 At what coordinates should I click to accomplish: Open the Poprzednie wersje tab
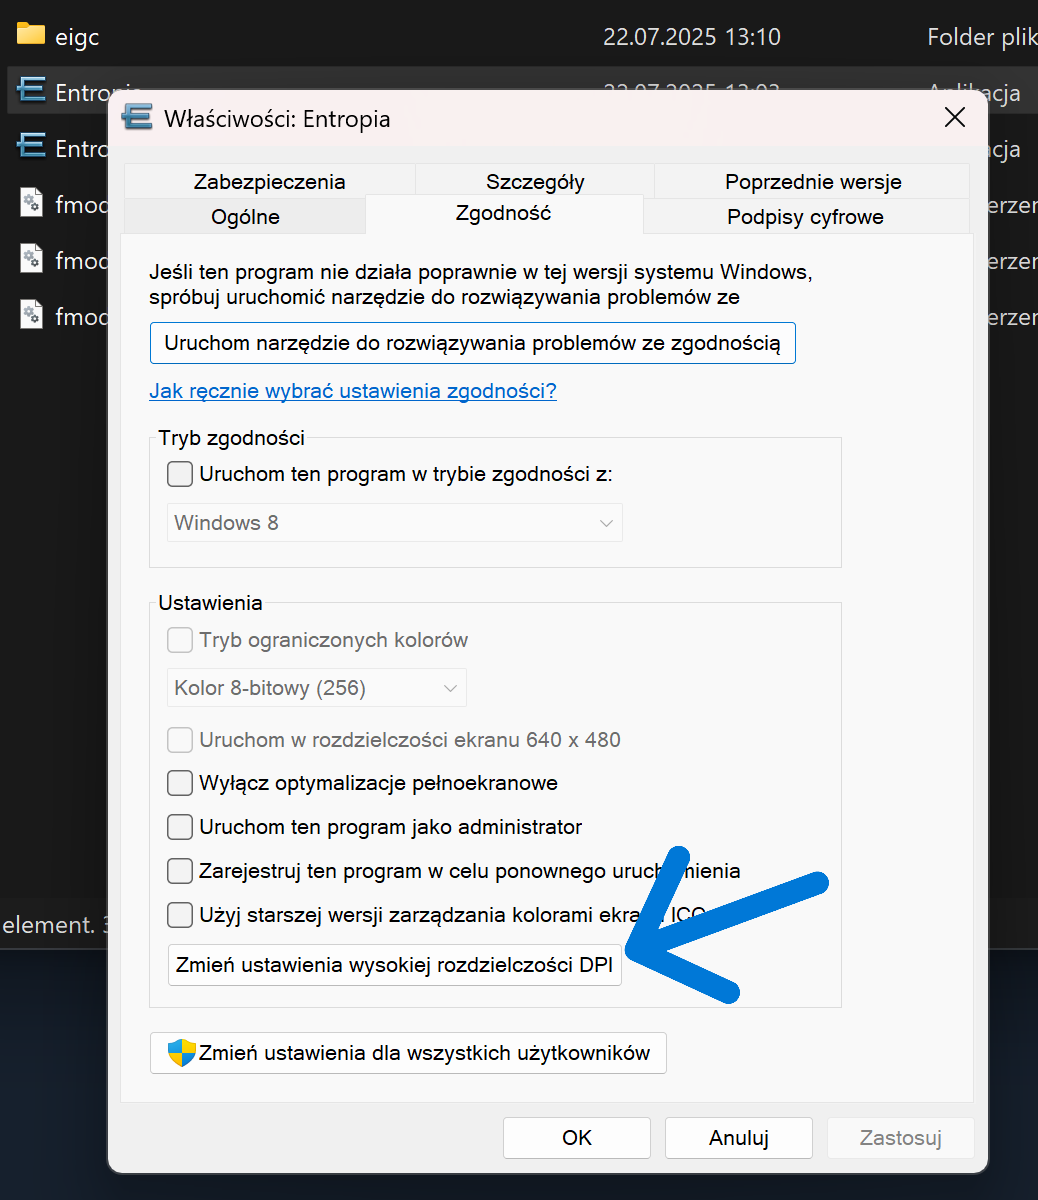(x=813, y=181)
